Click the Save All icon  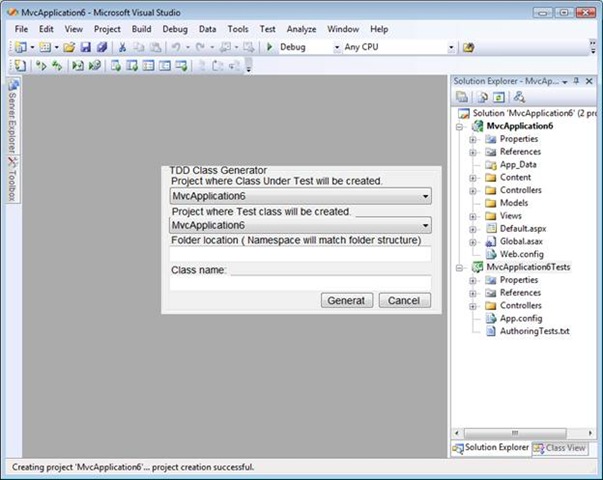pos(102,47)
